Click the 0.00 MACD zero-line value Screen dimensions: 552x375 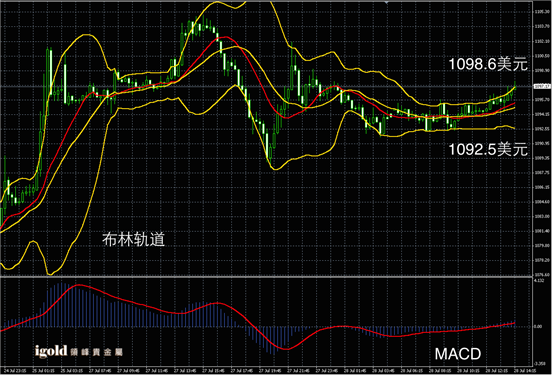click(x=538, y=326)
